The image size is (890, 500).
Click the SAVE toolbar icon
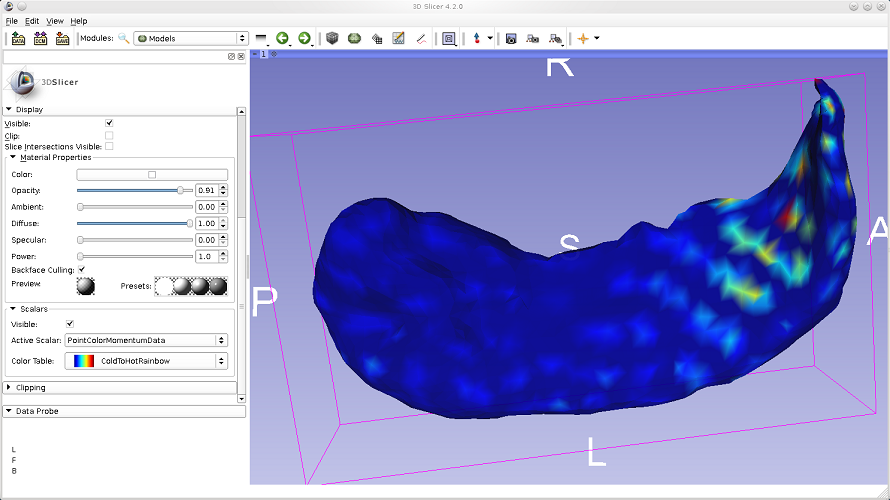[62, 39]
